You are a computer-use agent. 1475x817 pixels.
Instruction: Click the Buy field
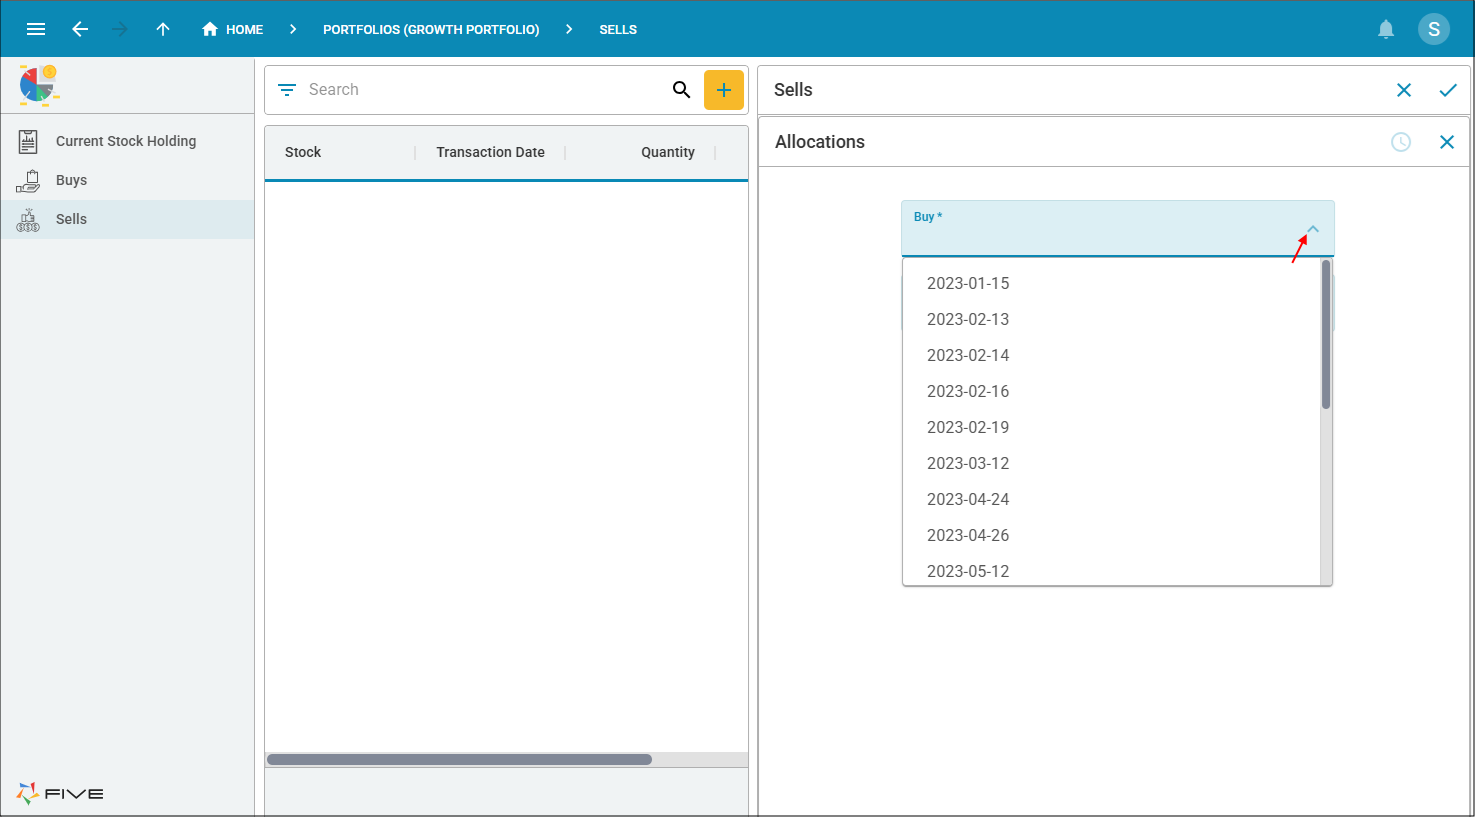click(1118, 229)
